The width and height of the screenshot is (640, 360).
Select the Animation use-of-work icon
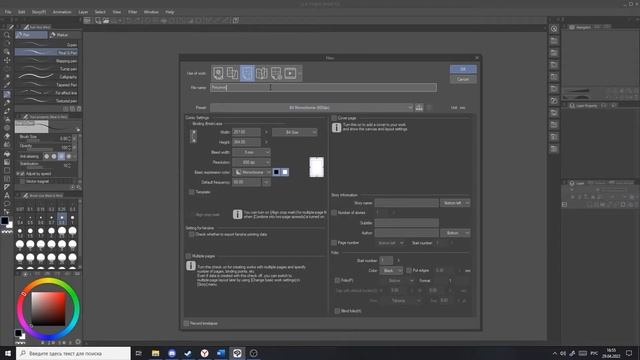(x=290, y=73)
